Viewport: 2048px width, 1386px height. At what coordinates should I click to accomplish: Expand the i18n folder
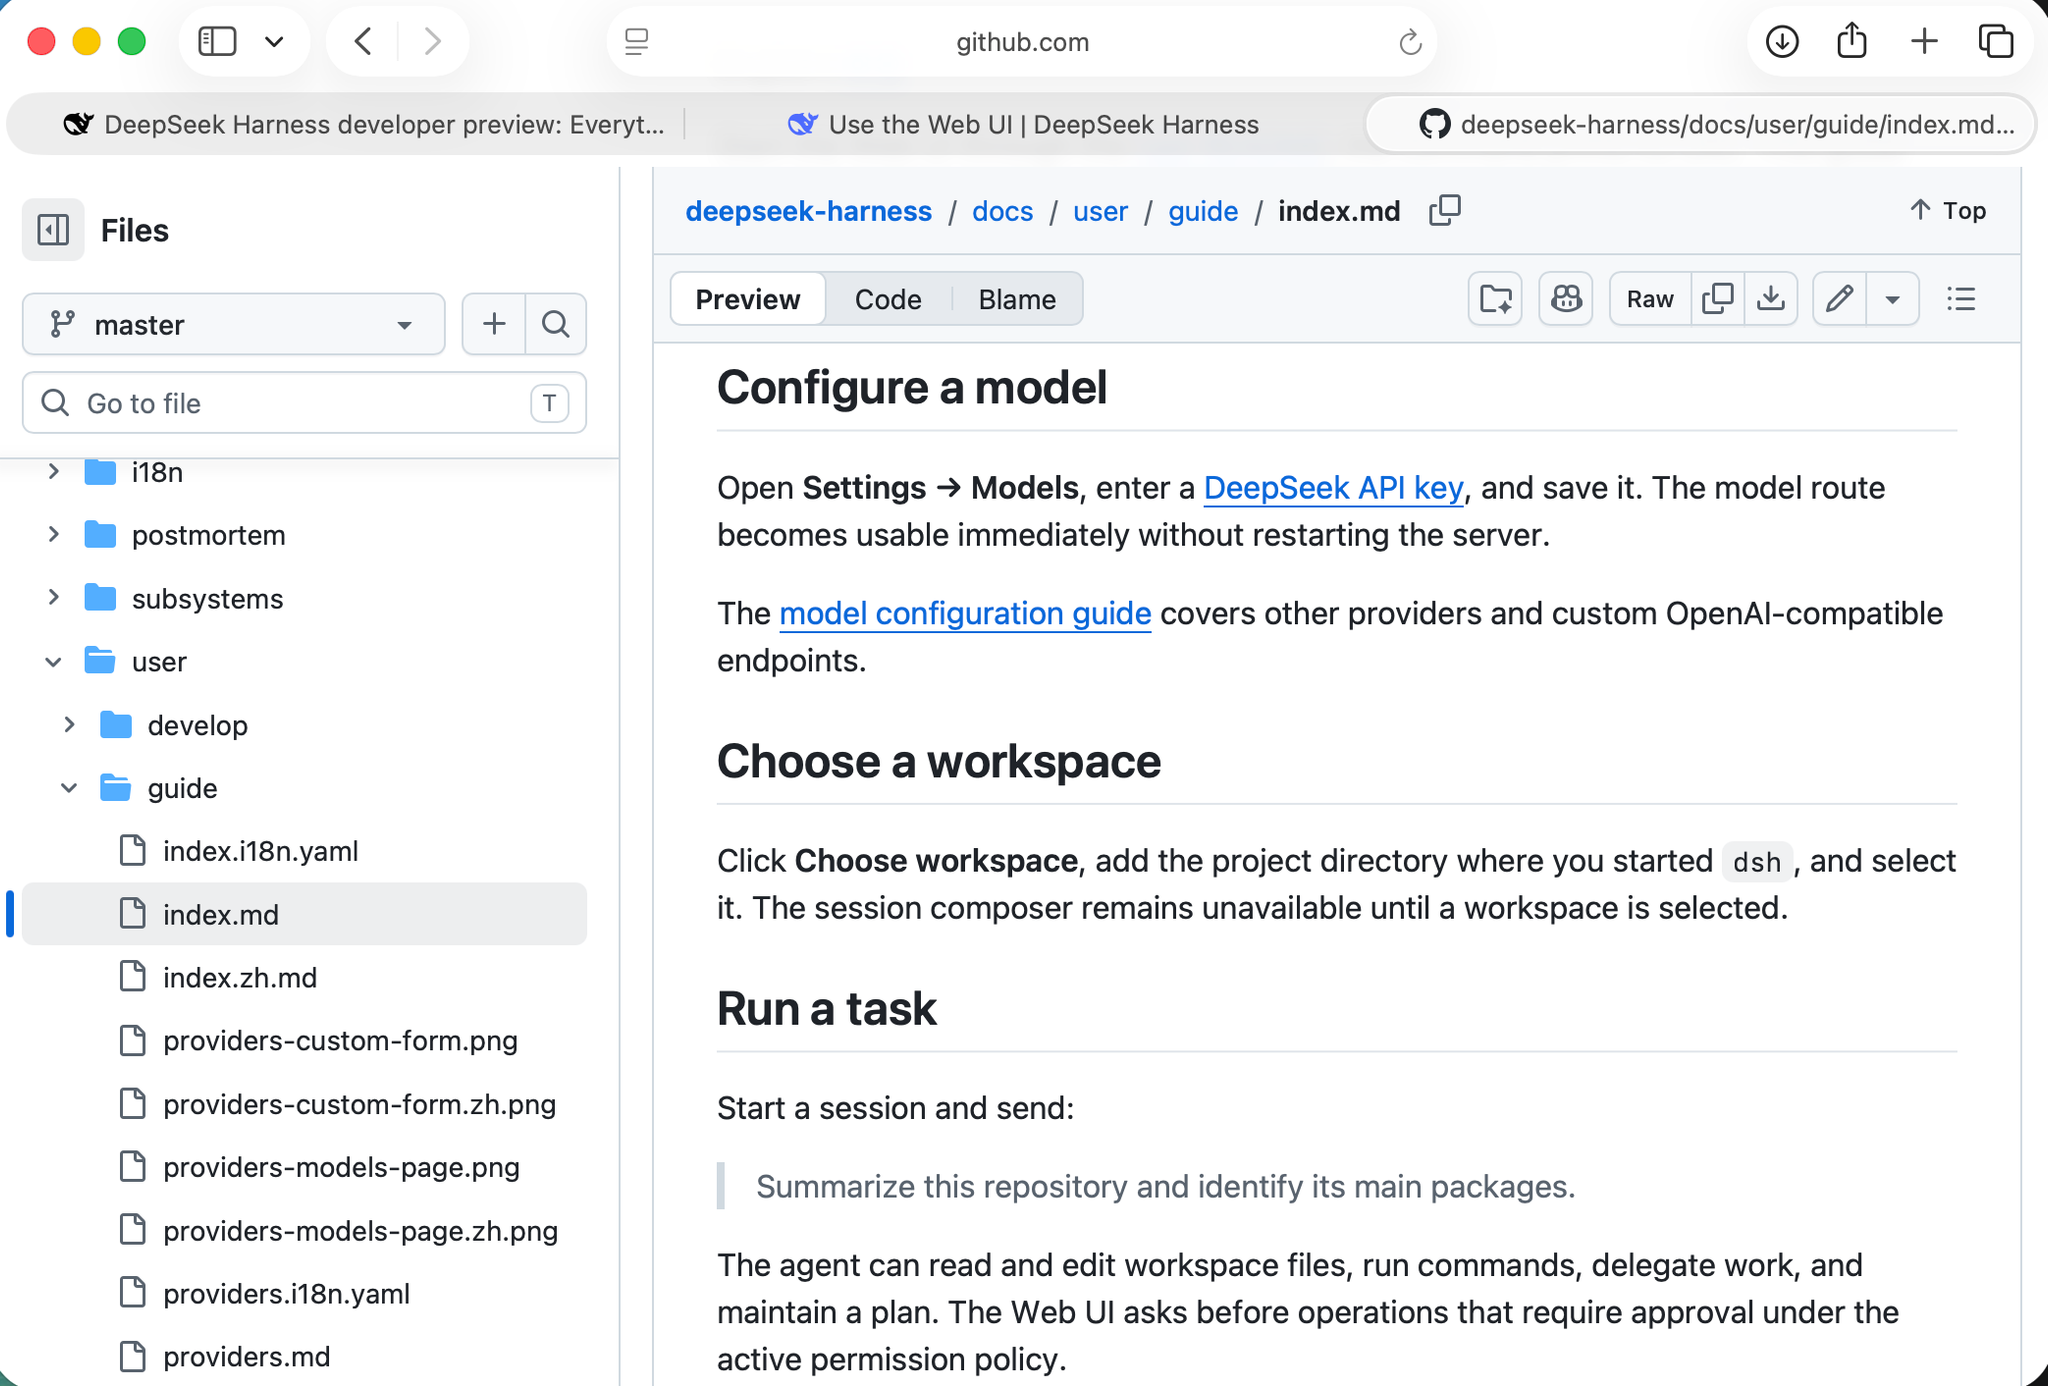[x=54, y=471]
